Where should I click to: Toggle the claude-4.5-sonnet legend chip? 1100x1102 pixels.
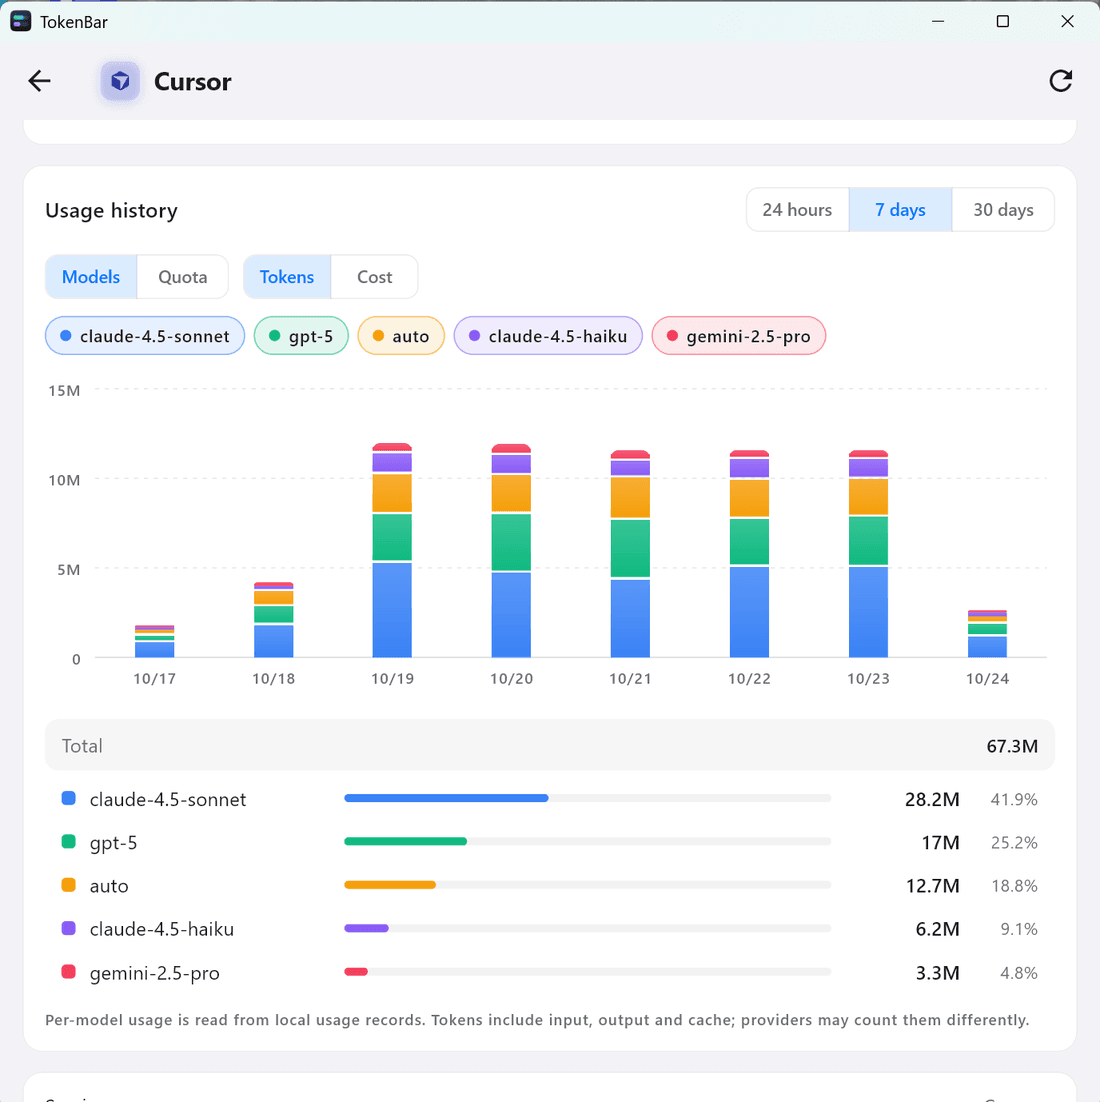[145, 336]
